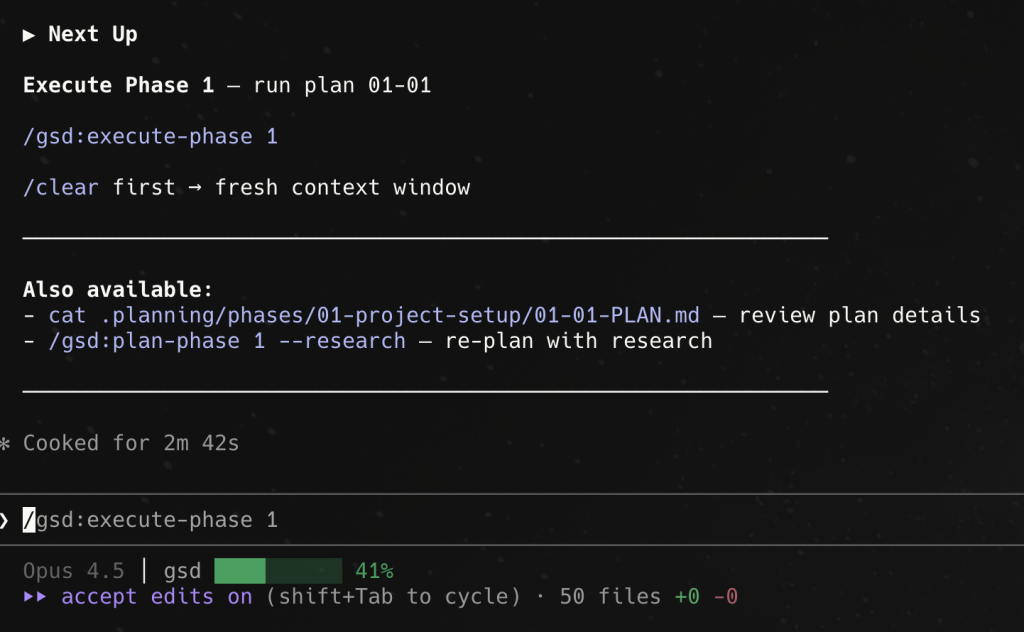Screen dimensions: 1024x632
Task: Click the asterisk before Cooked for 2m 42s
Action: point(5,443)
